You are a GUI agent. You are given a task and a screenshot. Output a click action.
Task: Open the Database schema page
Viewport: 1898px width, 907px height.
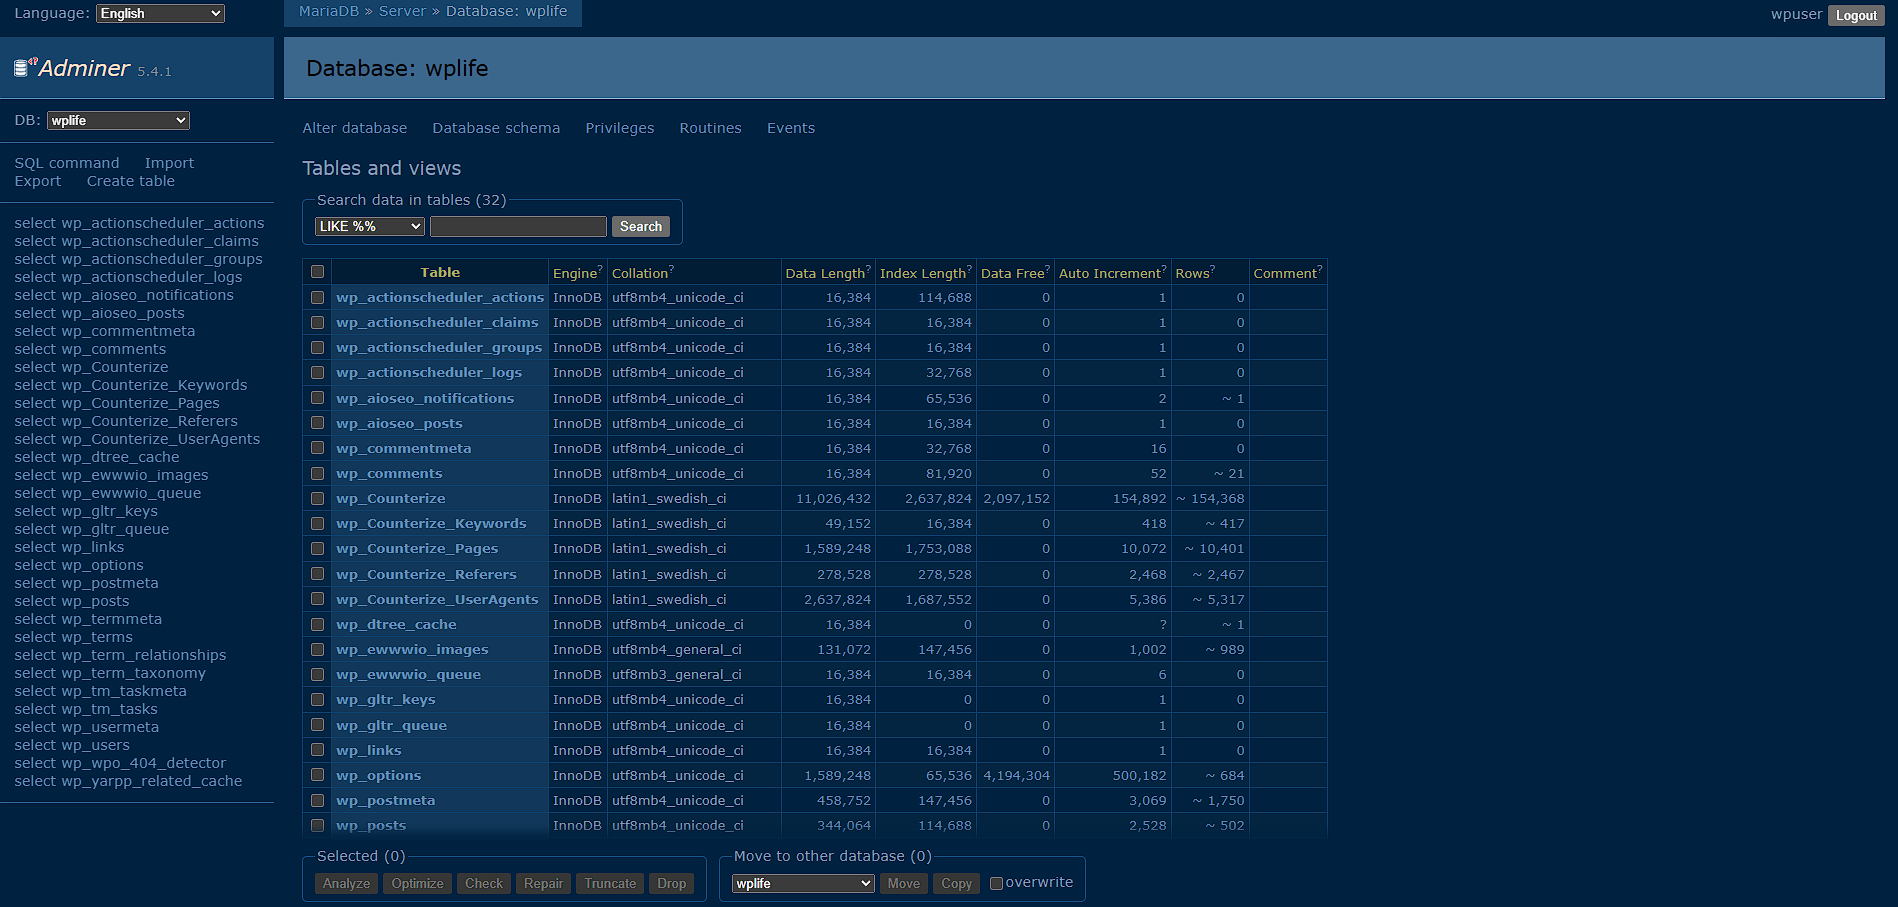tap(496, 128)
